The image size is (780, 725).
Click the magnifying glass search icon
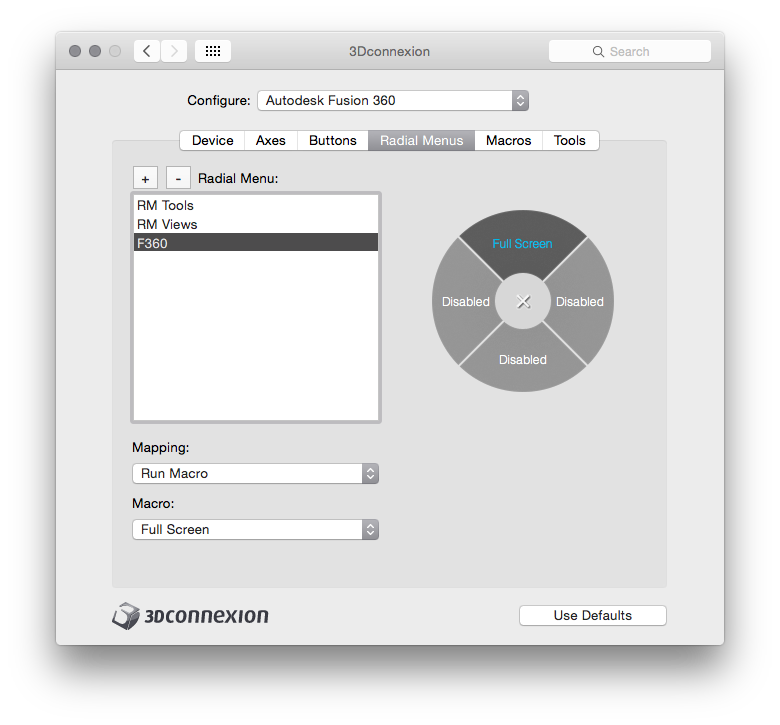[598, 52]
